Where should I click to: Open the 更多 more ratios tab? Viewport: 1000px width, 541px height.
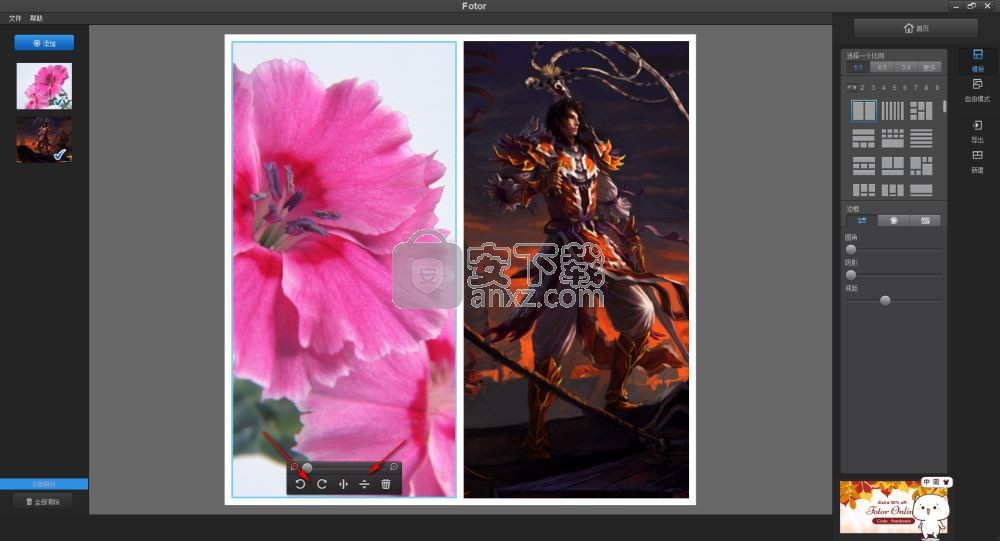929,68
